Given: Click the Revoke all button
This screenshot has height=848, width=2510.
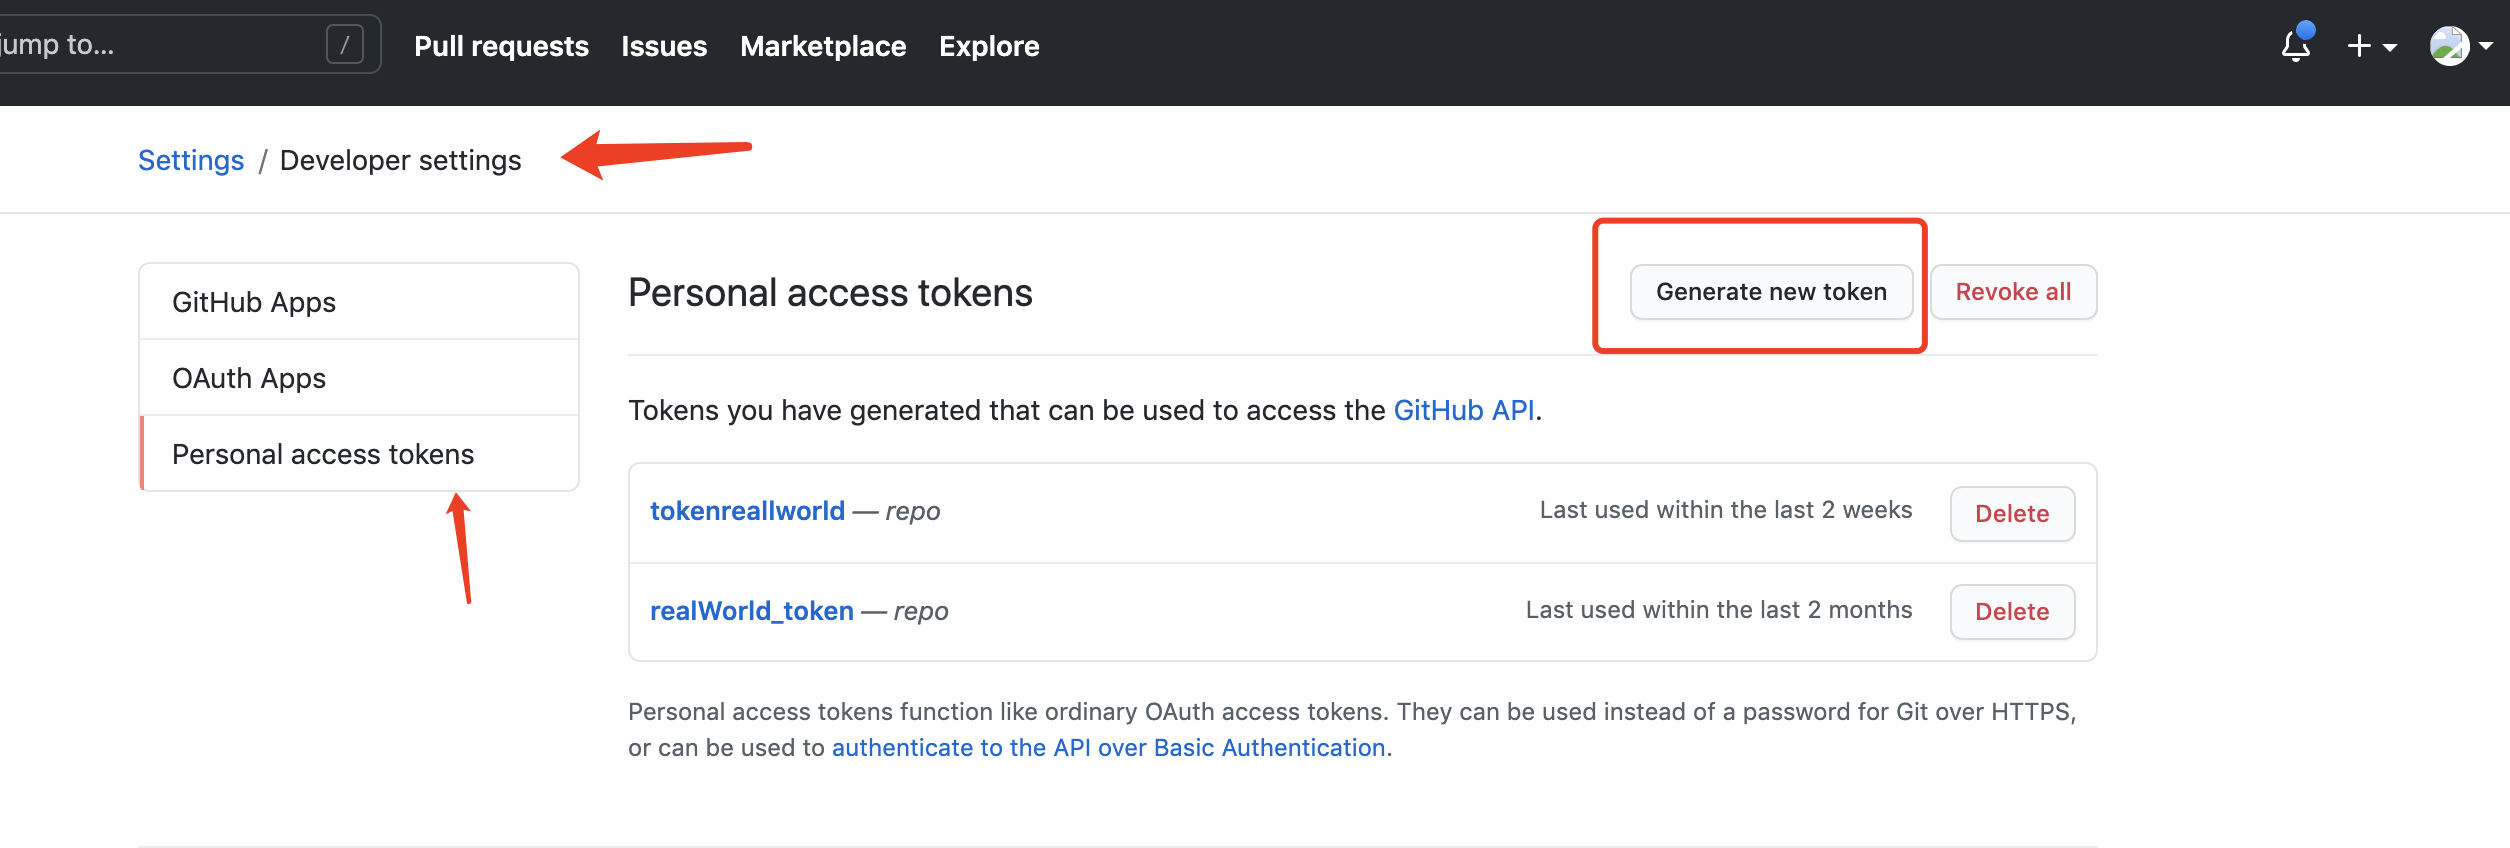Looking at the screenshot, I should coord(2013,292).
